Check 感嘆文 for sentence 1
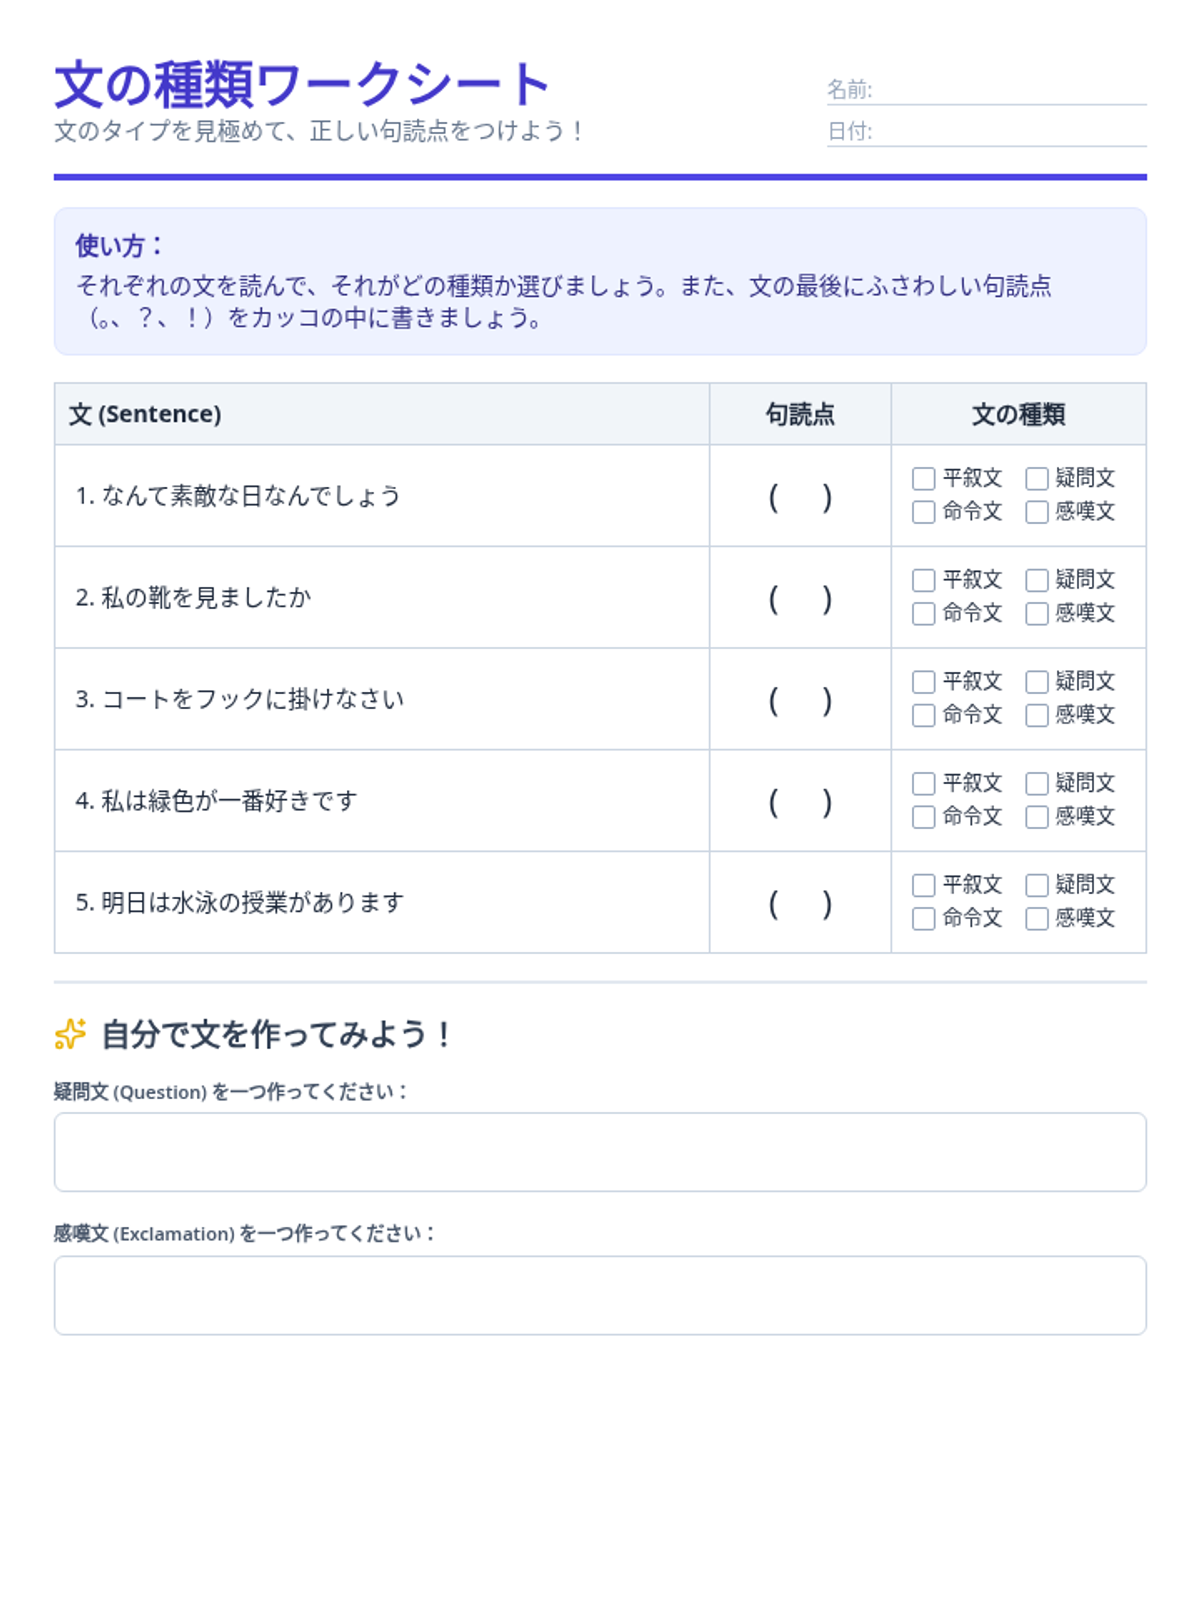1200x1600 pixels. tap(1037, 512)
